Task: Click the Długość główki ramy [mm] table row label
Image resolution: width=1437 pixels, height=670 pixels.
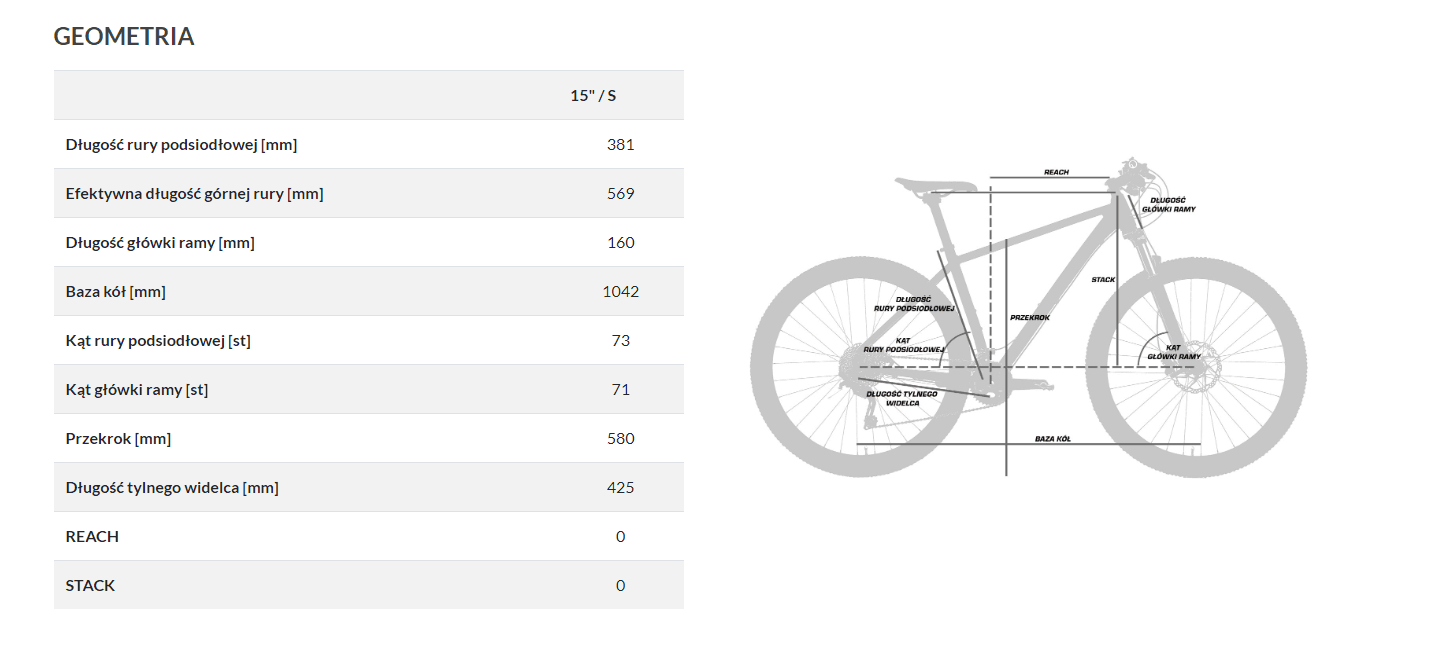Action: pyautogui.click(x=160, y=242)
